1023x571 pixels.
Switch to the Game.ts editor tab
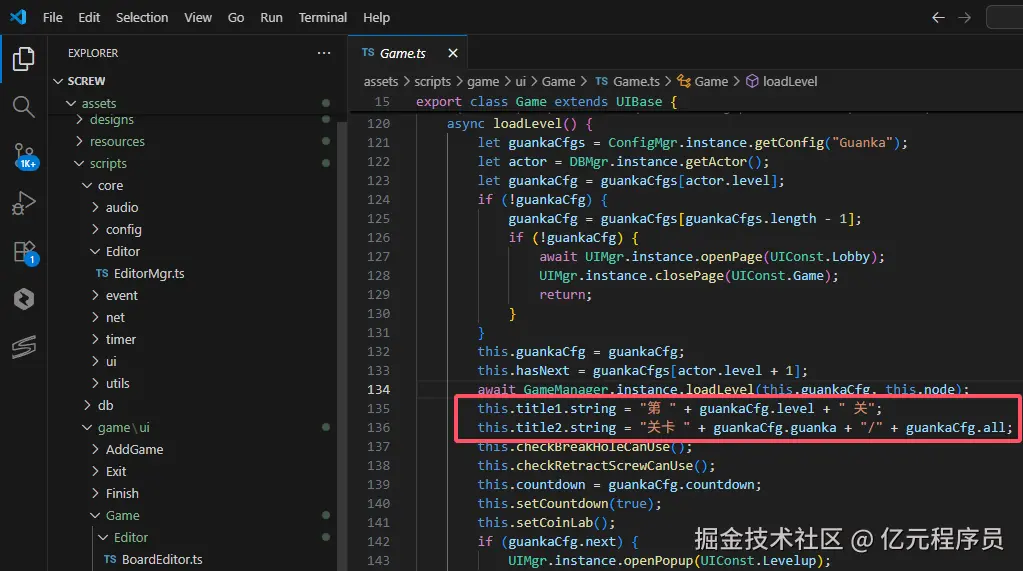[402, 53]
